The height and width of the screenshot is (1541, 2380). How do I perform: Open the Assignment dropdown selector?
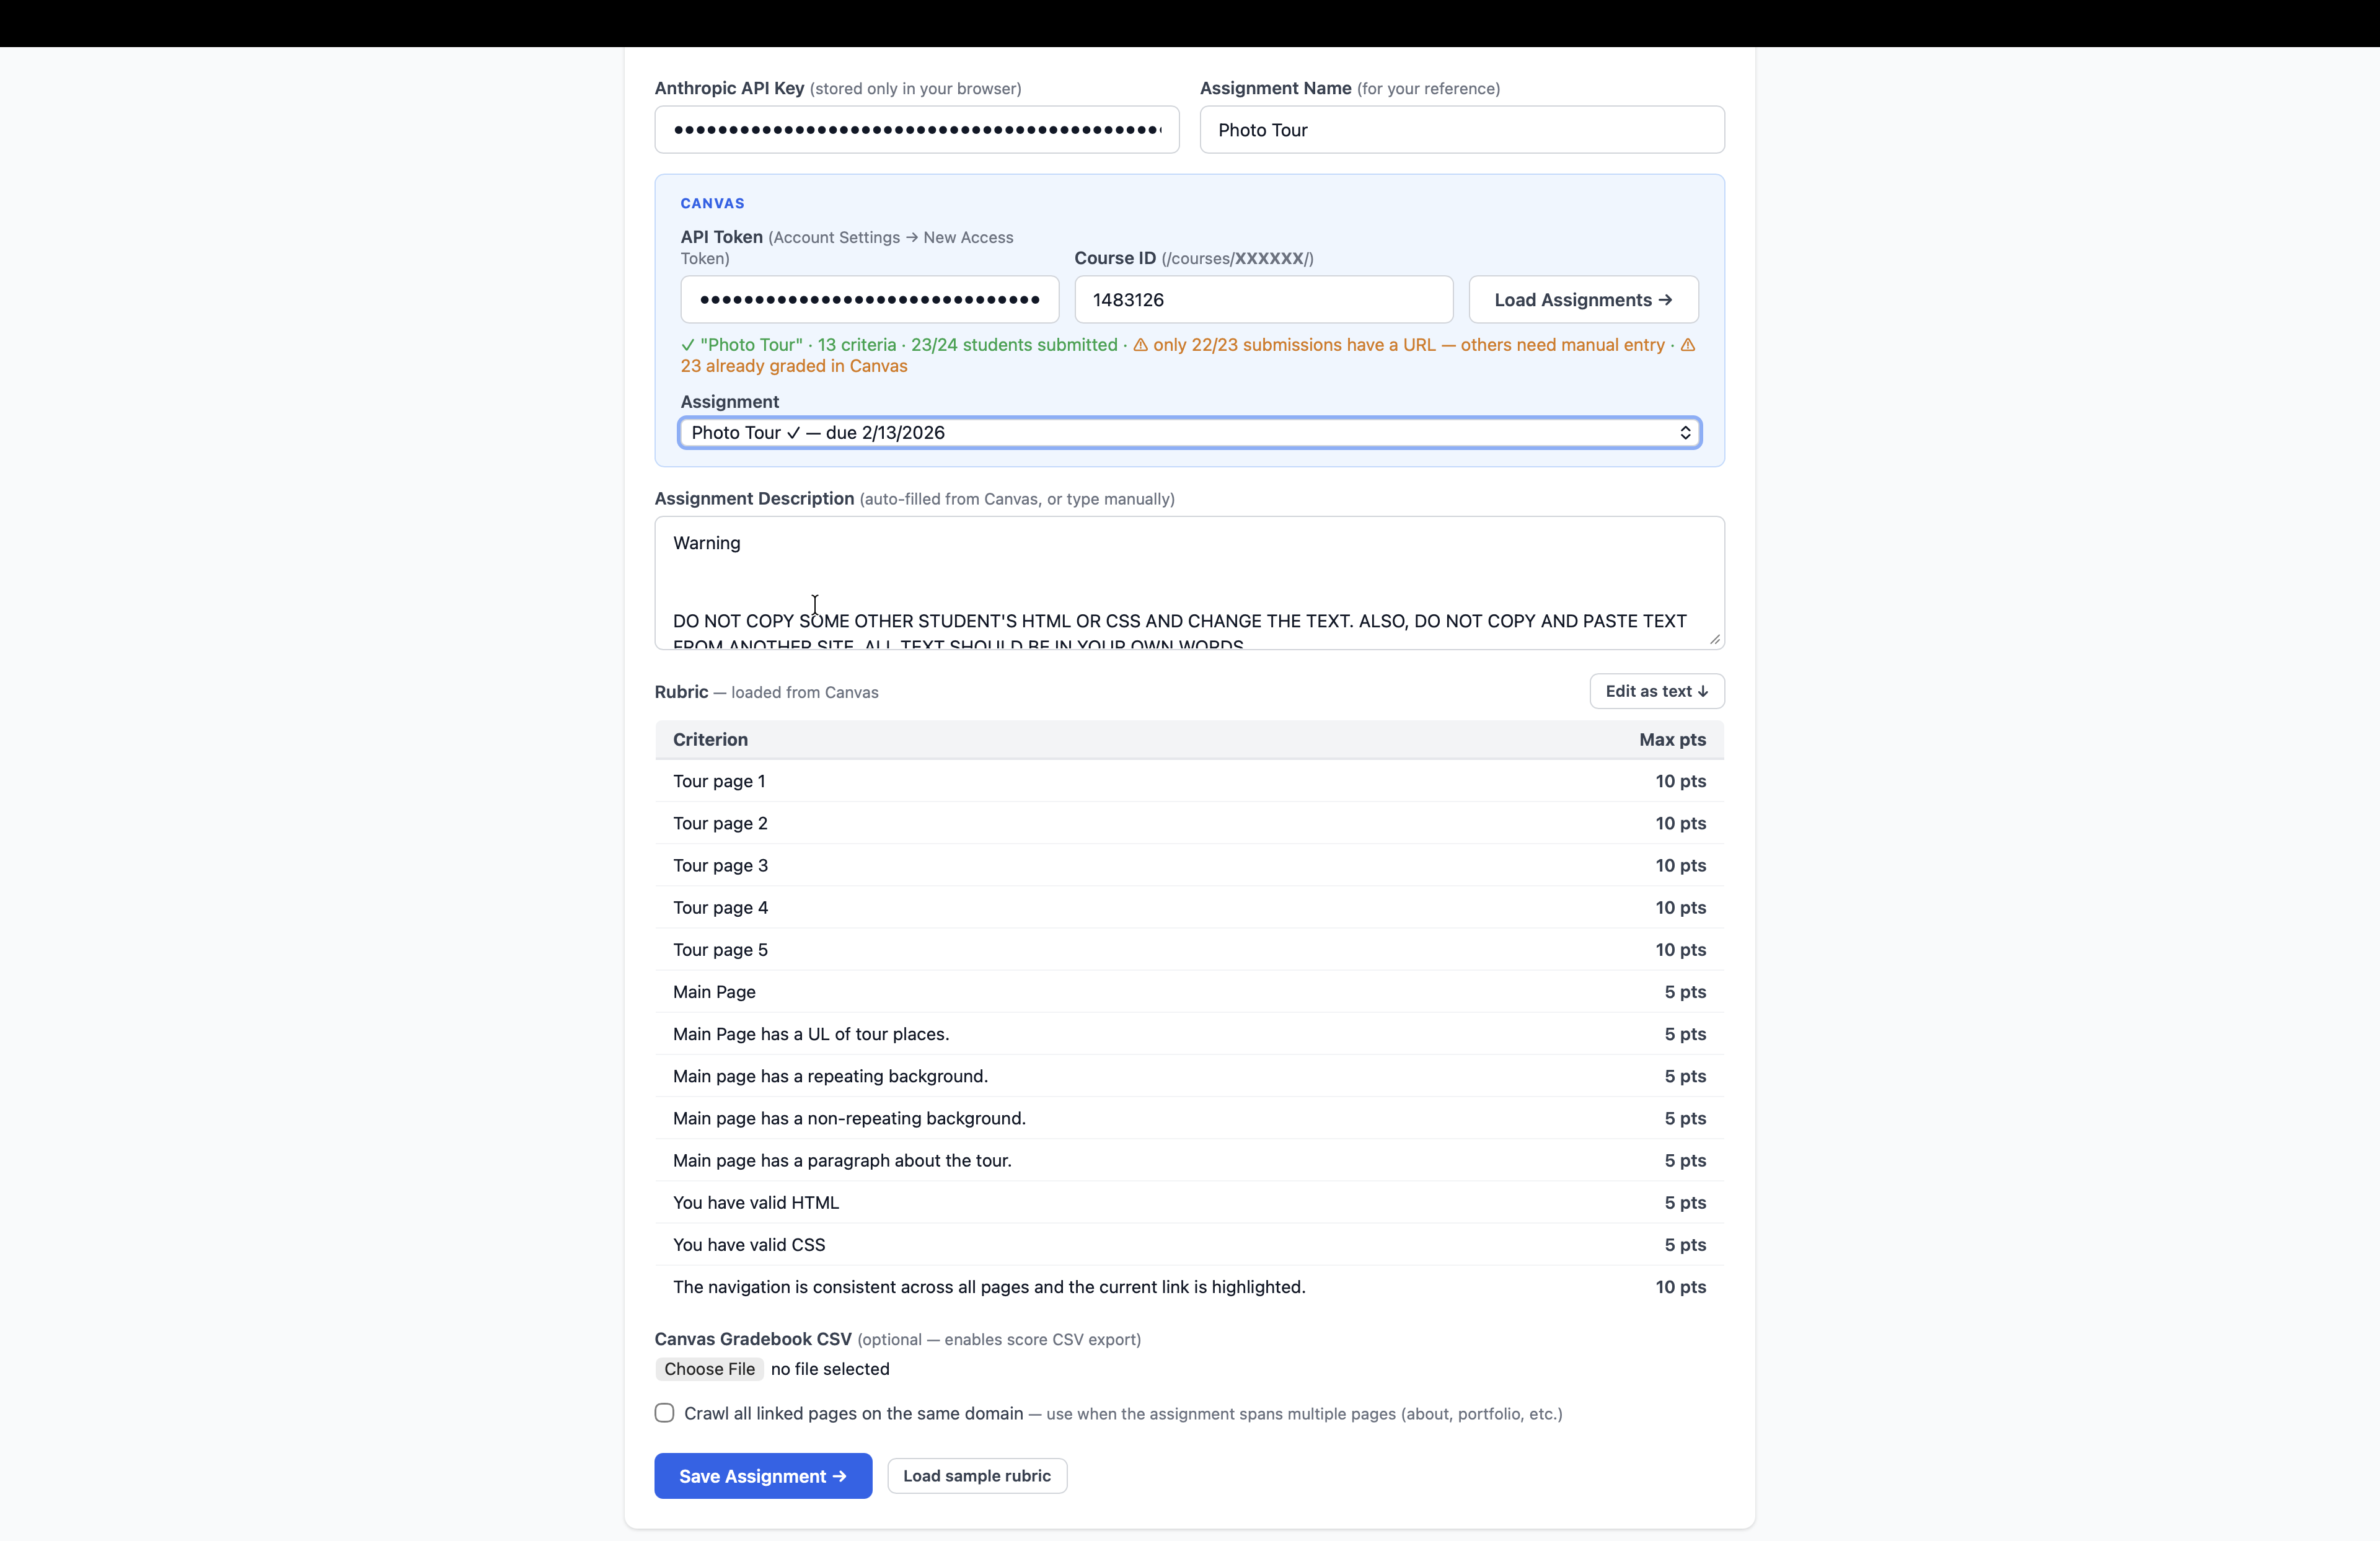[x=1189, y=432]
